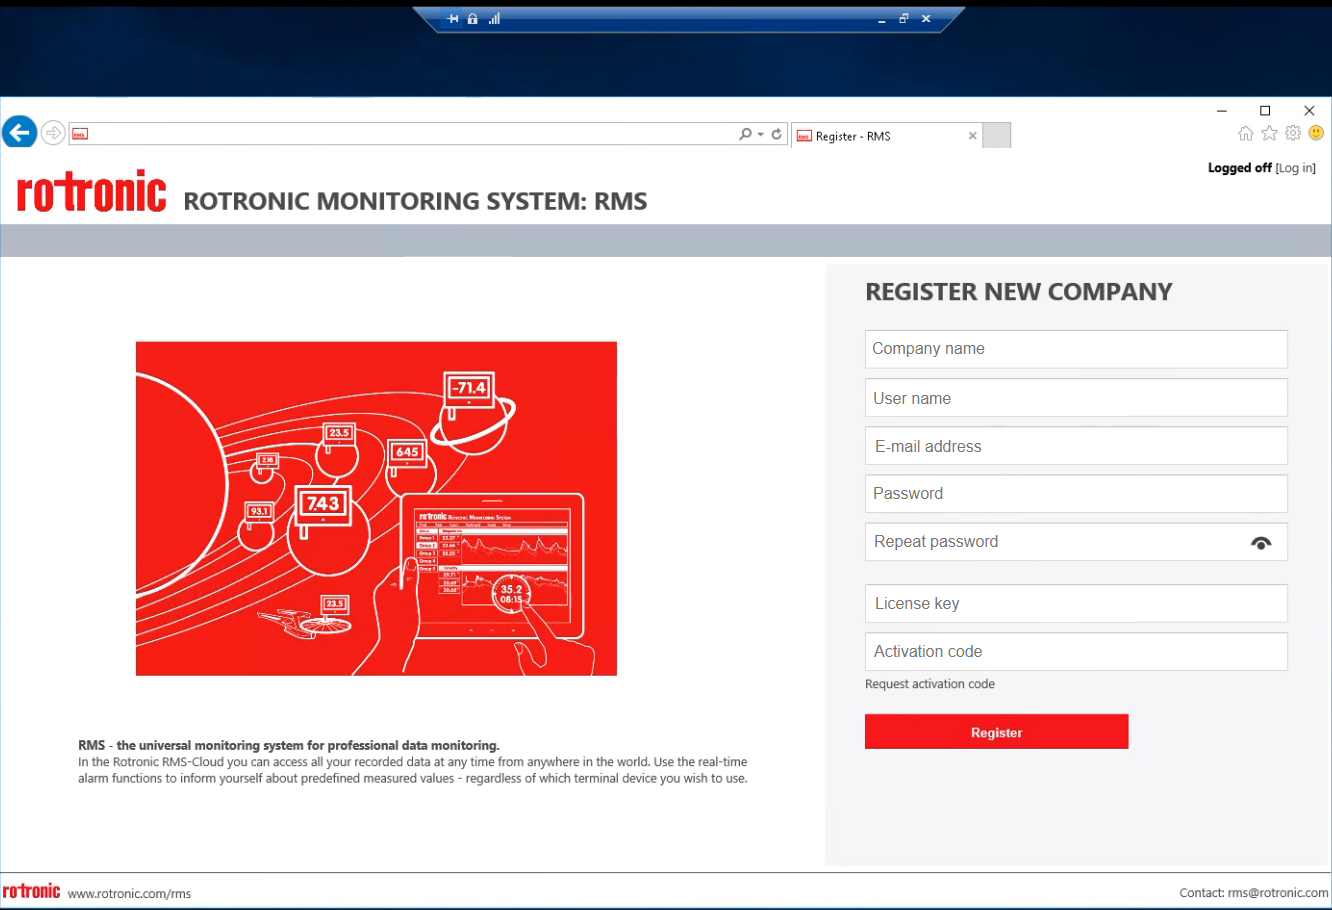Click the lock icon on the connection bar
This screenshot has height=910, width=1332.
[472, 19]
